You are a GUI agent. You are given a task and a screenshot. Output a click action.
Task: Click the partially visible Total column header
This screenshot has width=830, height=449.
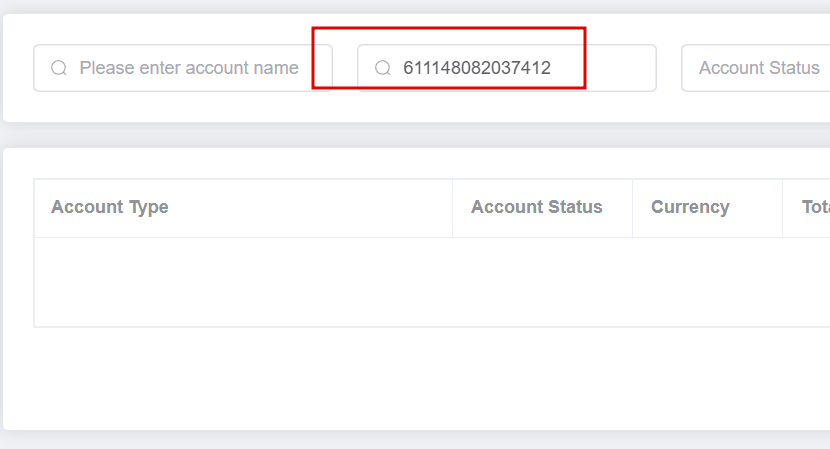click(x=806, y=208)
